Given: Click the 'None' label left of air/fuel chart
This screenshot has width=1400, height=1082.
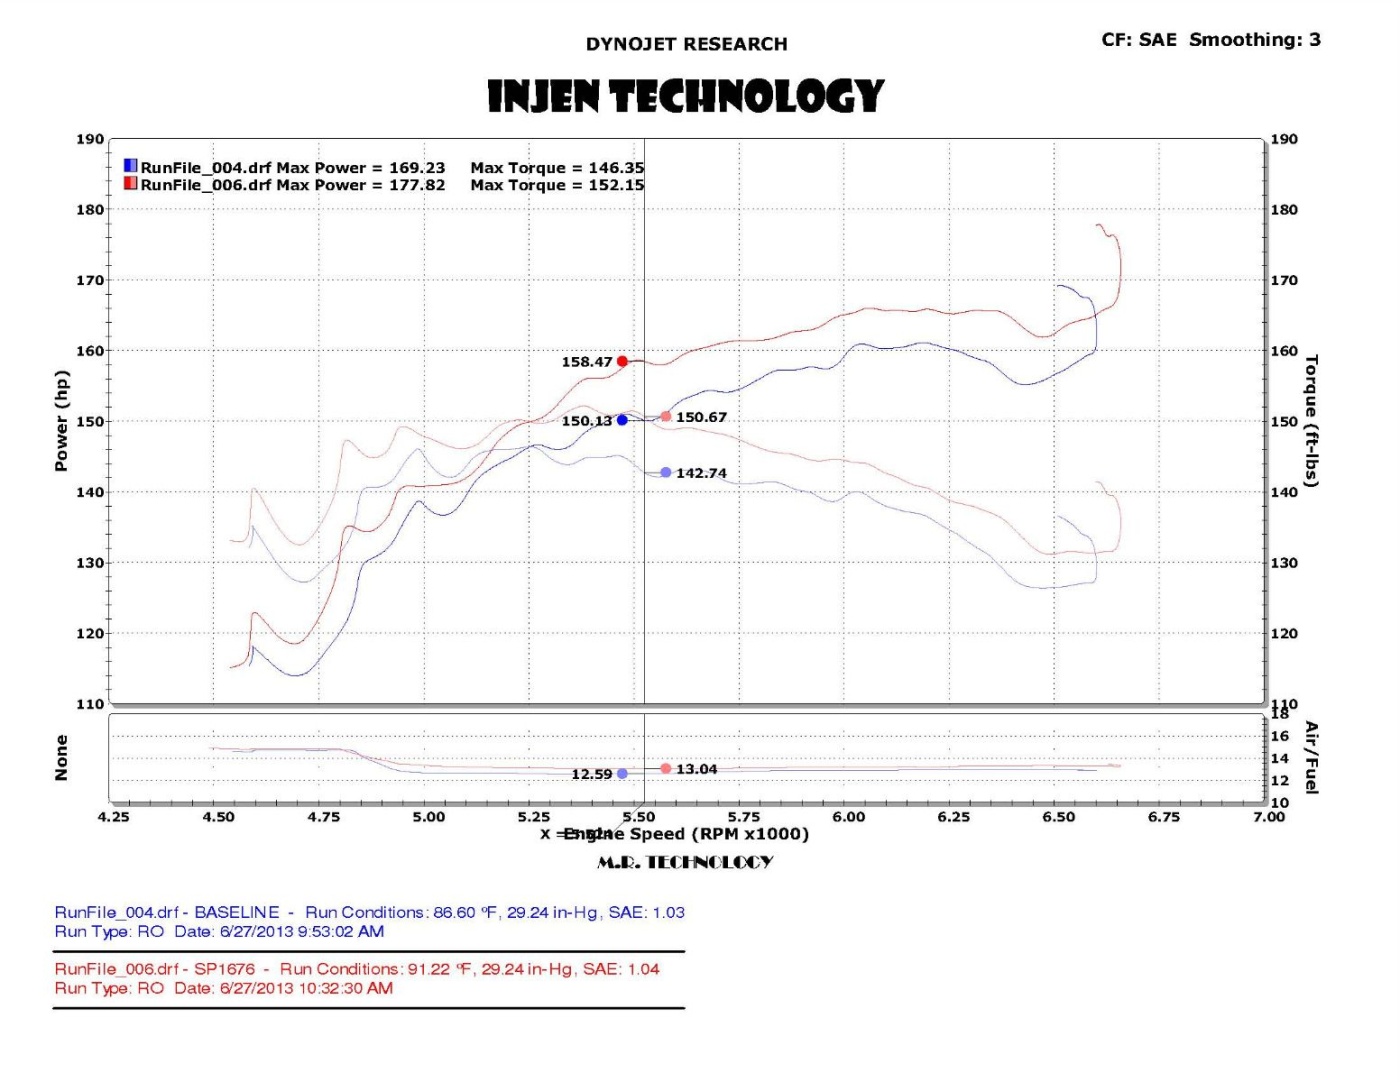Looking at the screenshot, I should click(62, 758).
